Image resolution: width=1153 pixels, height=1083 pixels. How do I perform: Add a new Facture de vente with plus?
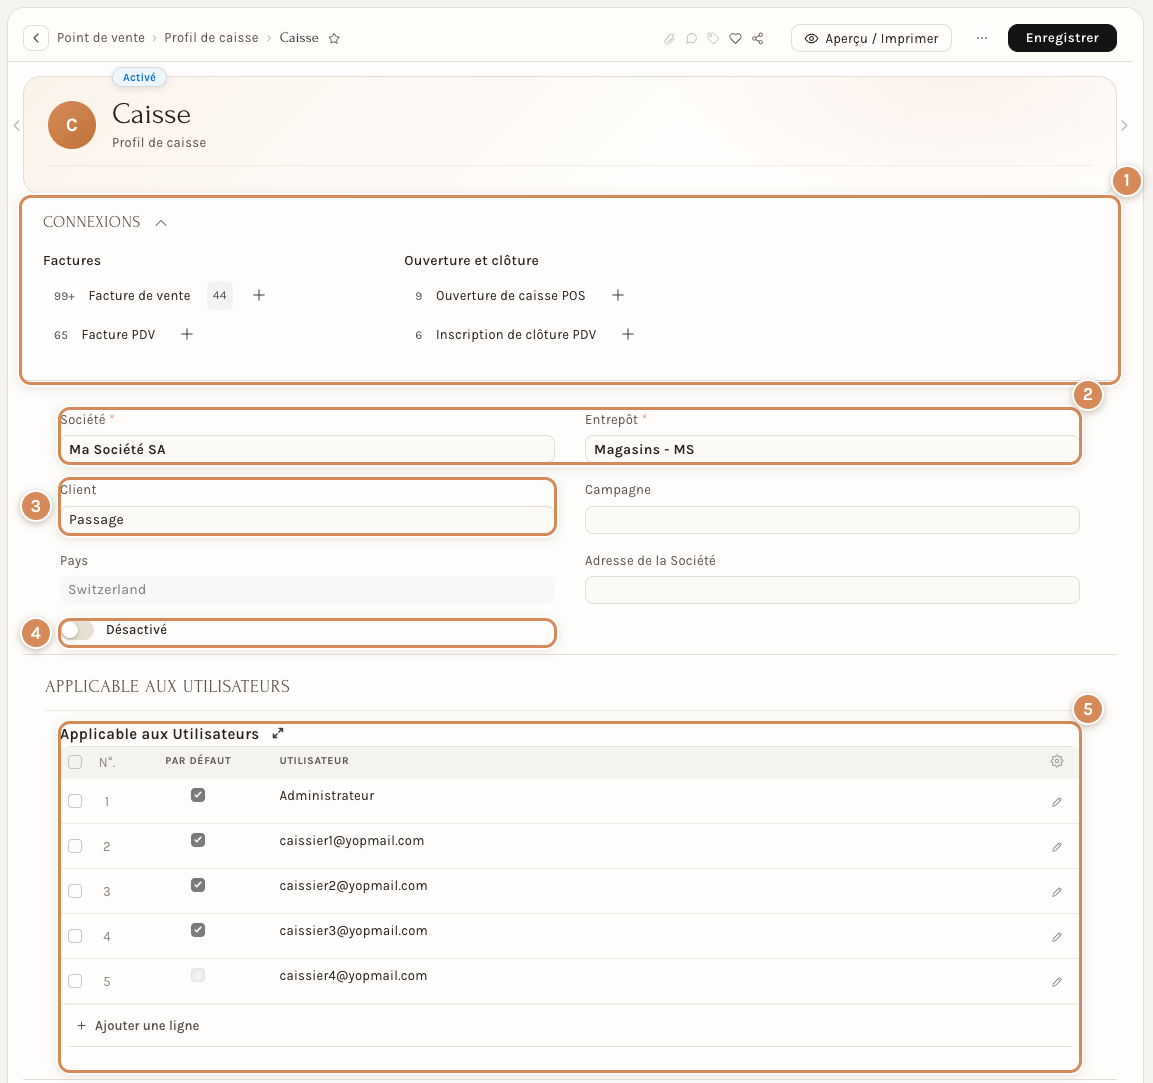click(x=259, y=296)
